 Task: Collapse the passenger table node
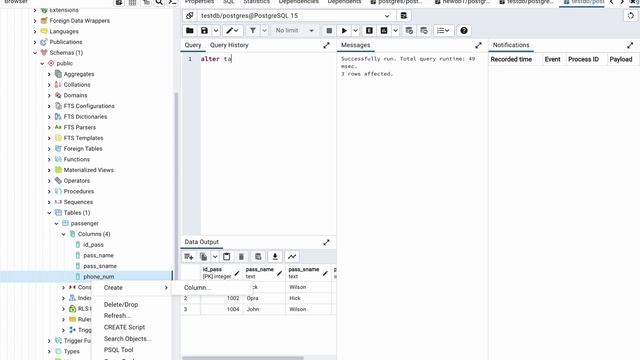(56, 223)
